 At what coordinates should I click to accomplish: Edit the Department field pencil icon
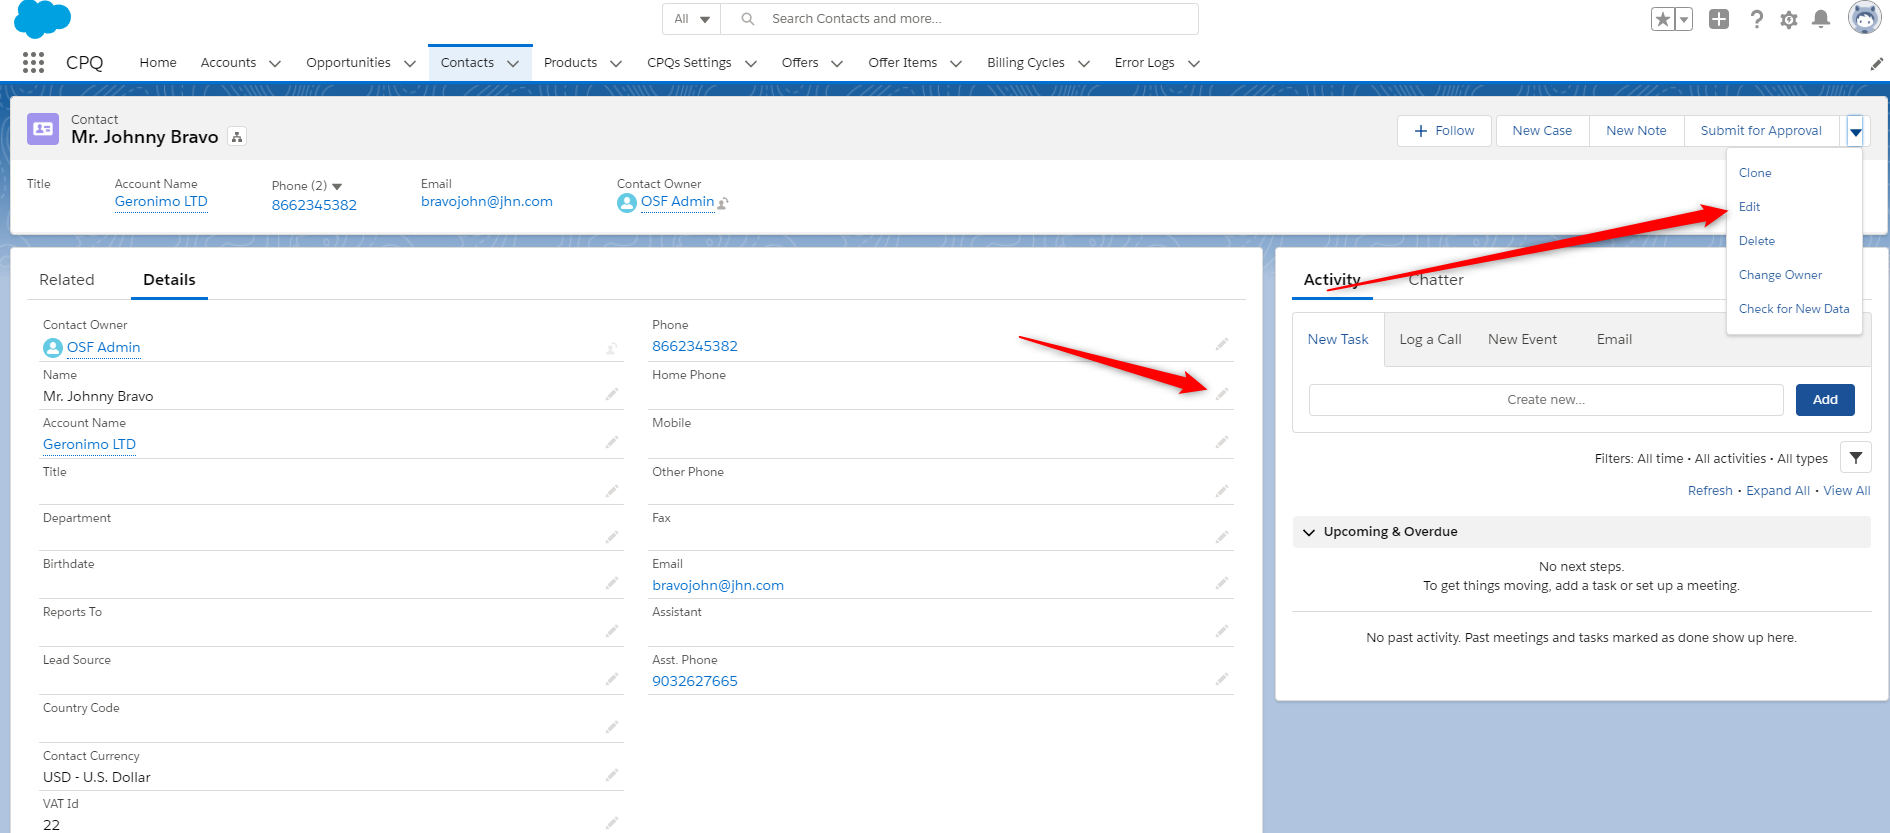pos(612,537)
